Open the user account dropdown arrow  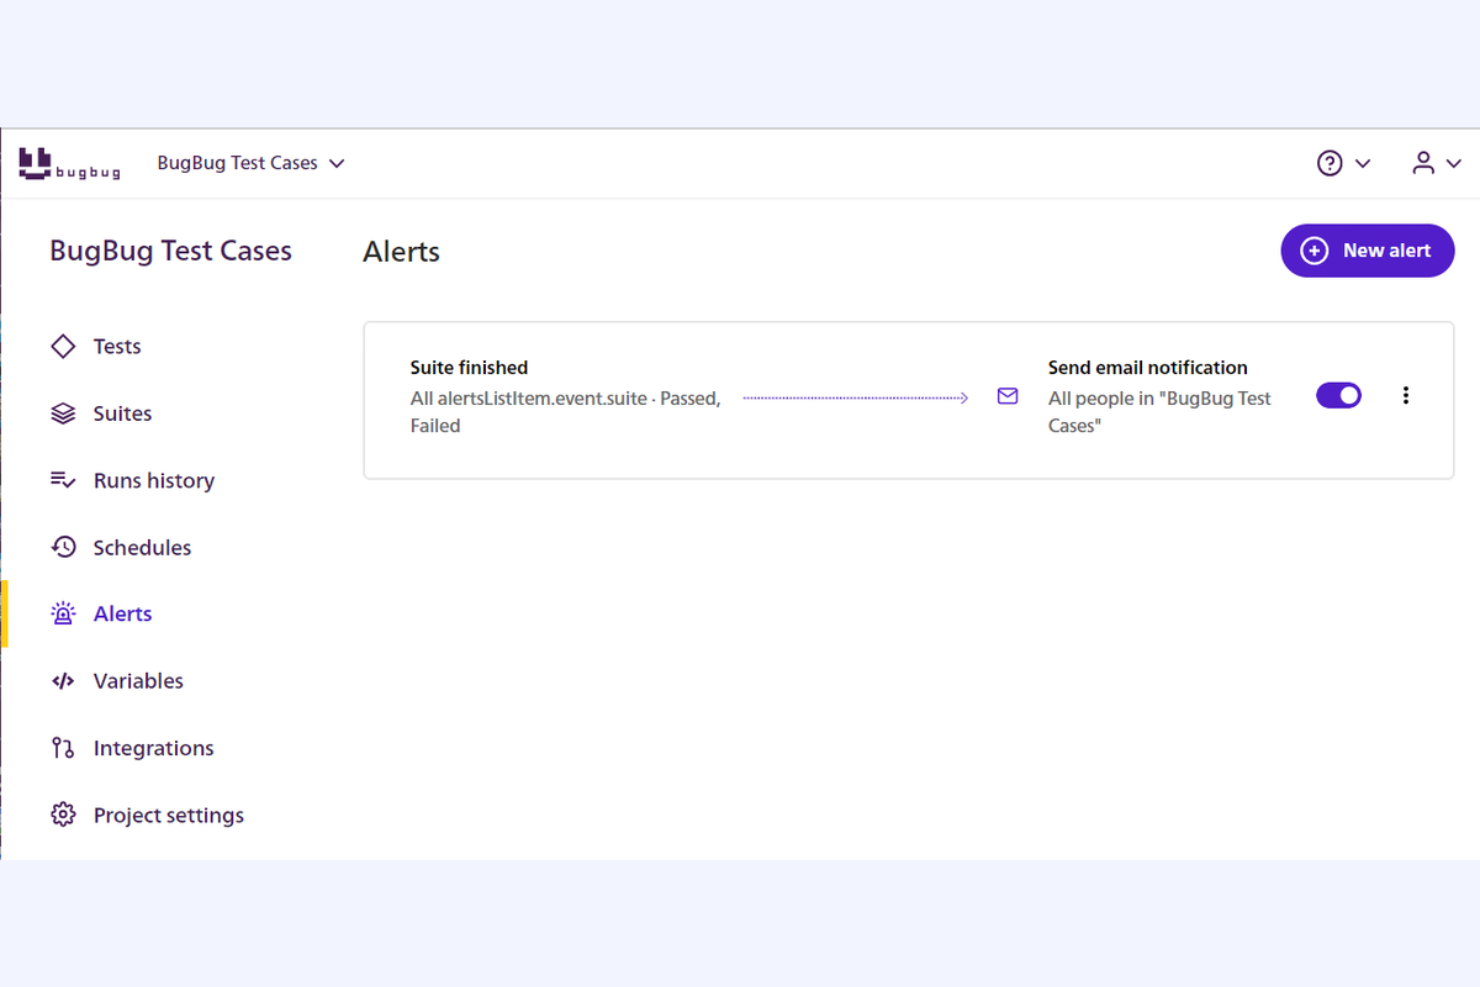tap(1455, 163)
